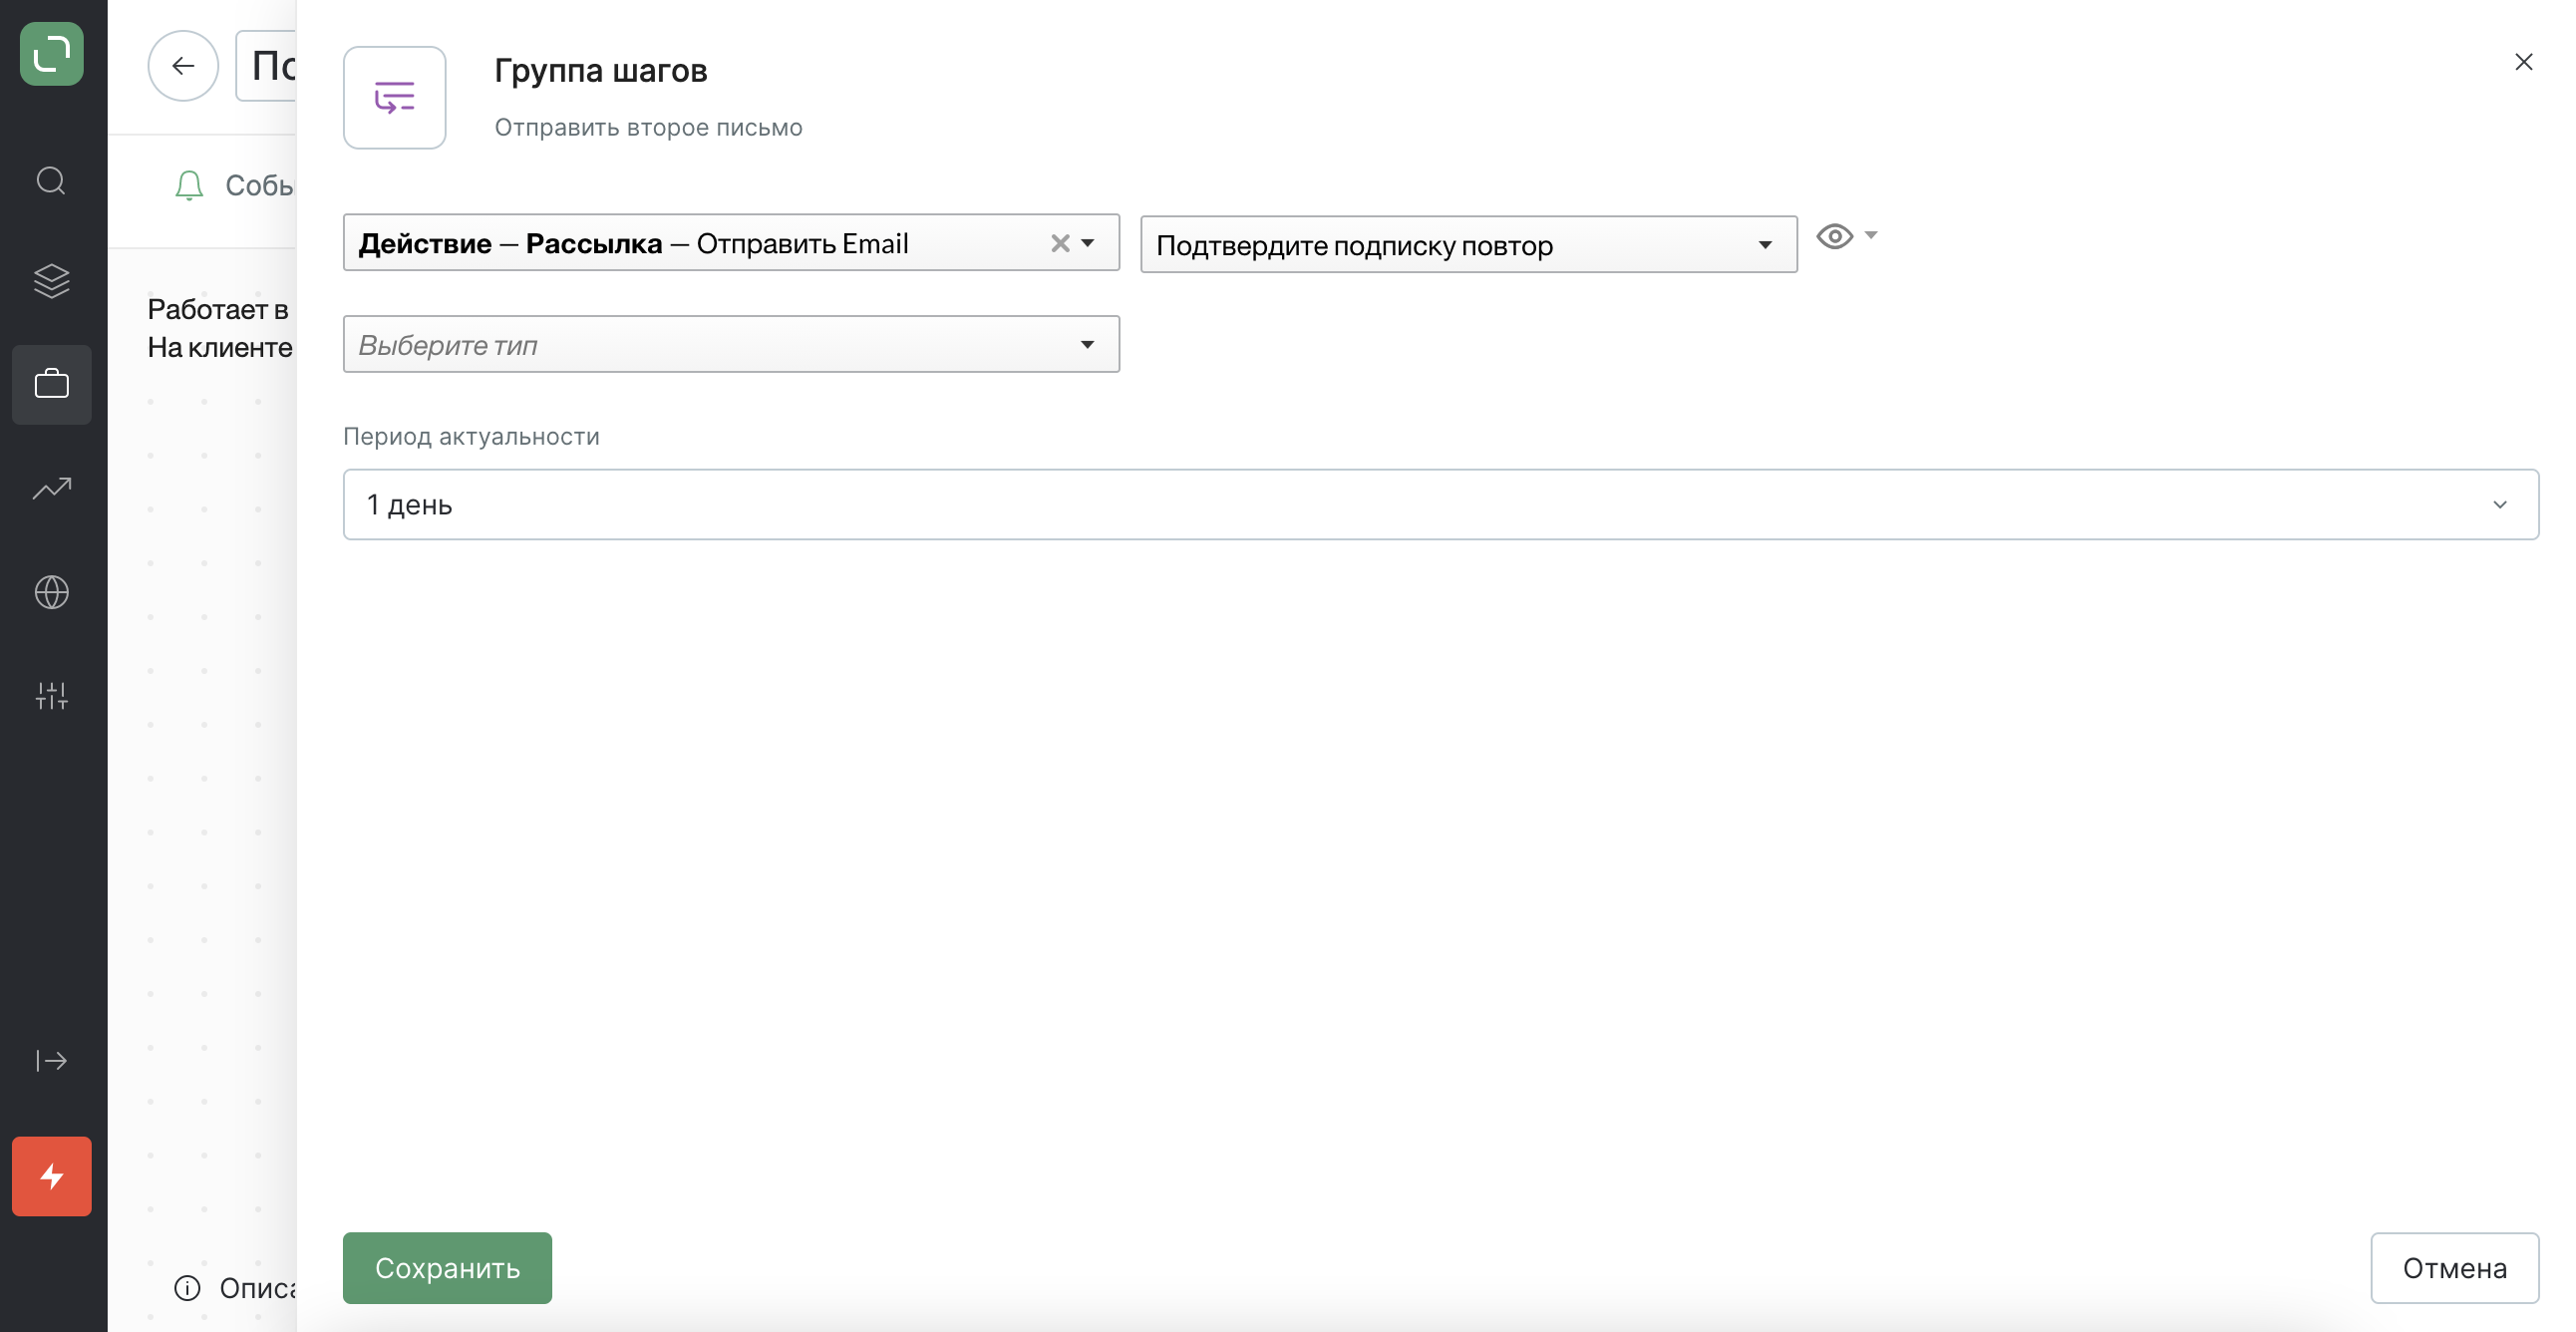
Task: Open Подтвердите подписку повтор template dropdown
Action: 1469,245
